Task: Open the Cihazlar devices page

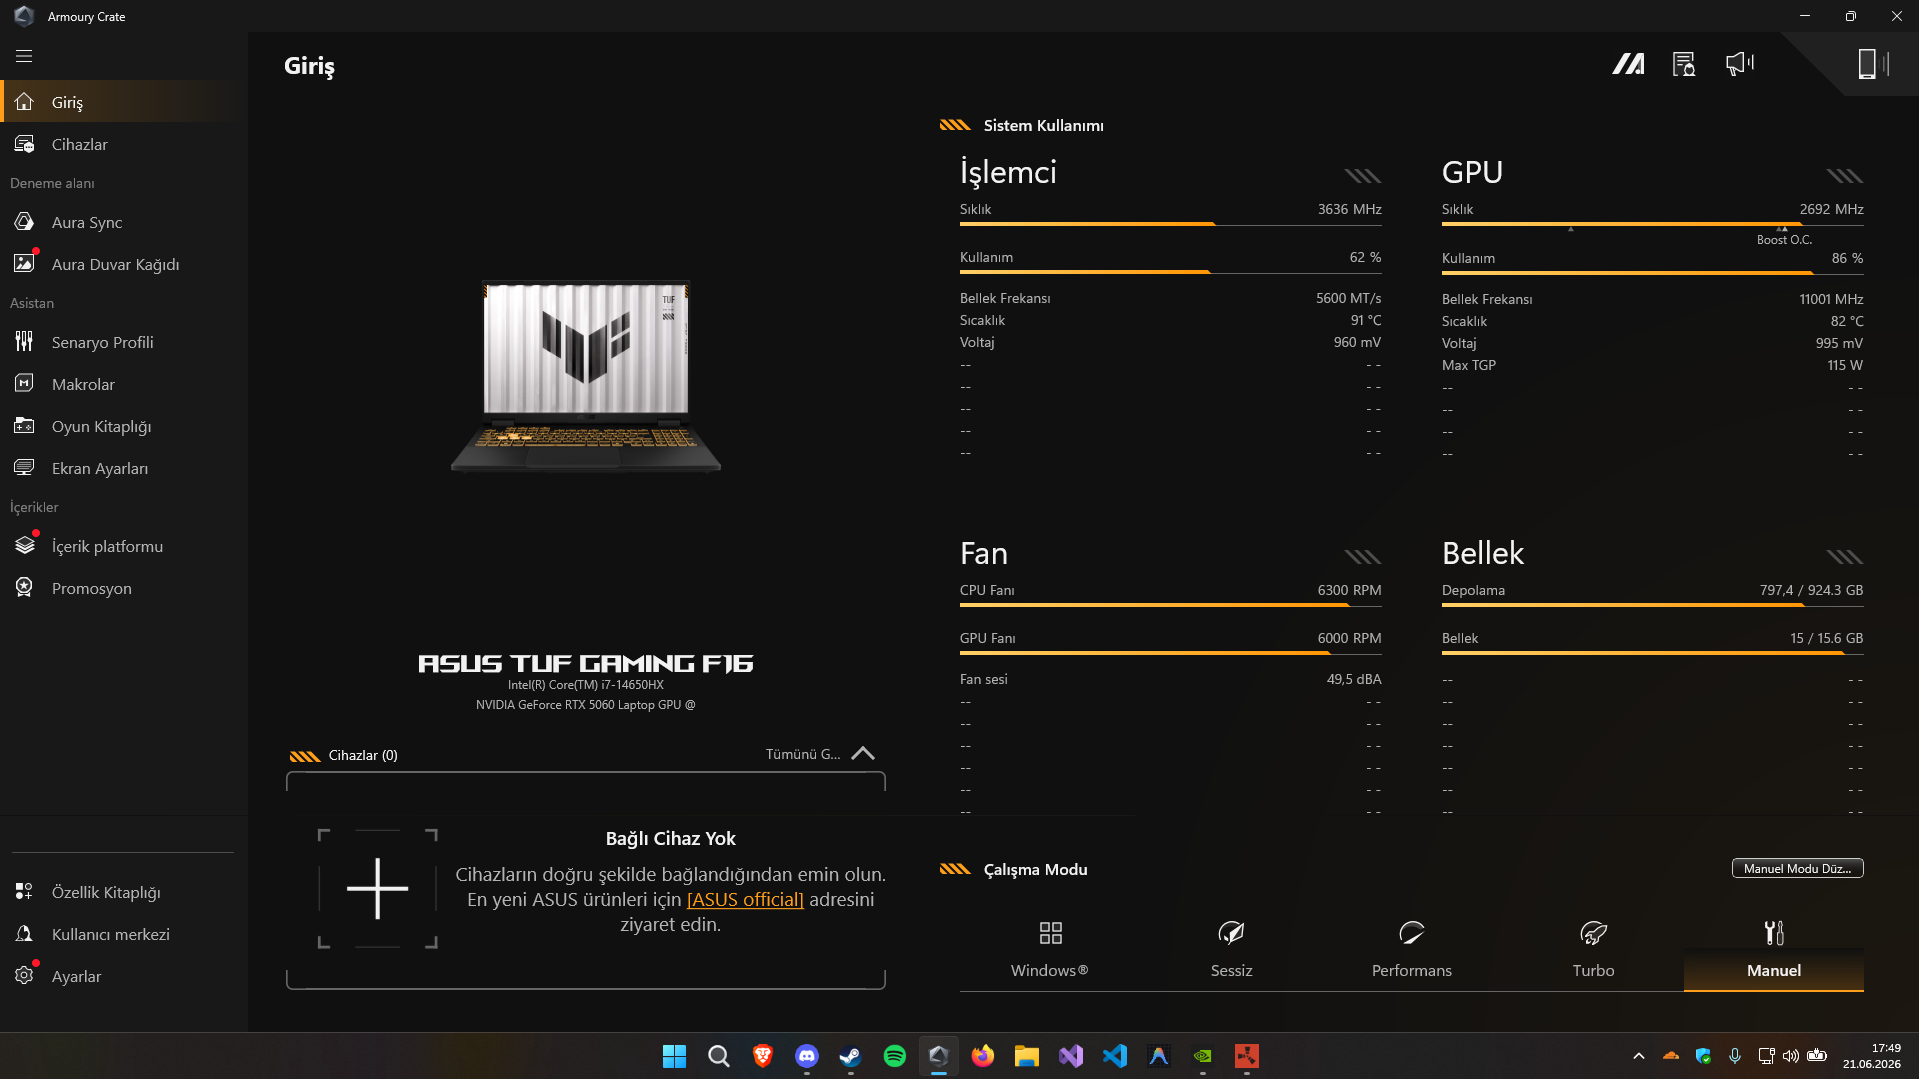Action: 124,144
